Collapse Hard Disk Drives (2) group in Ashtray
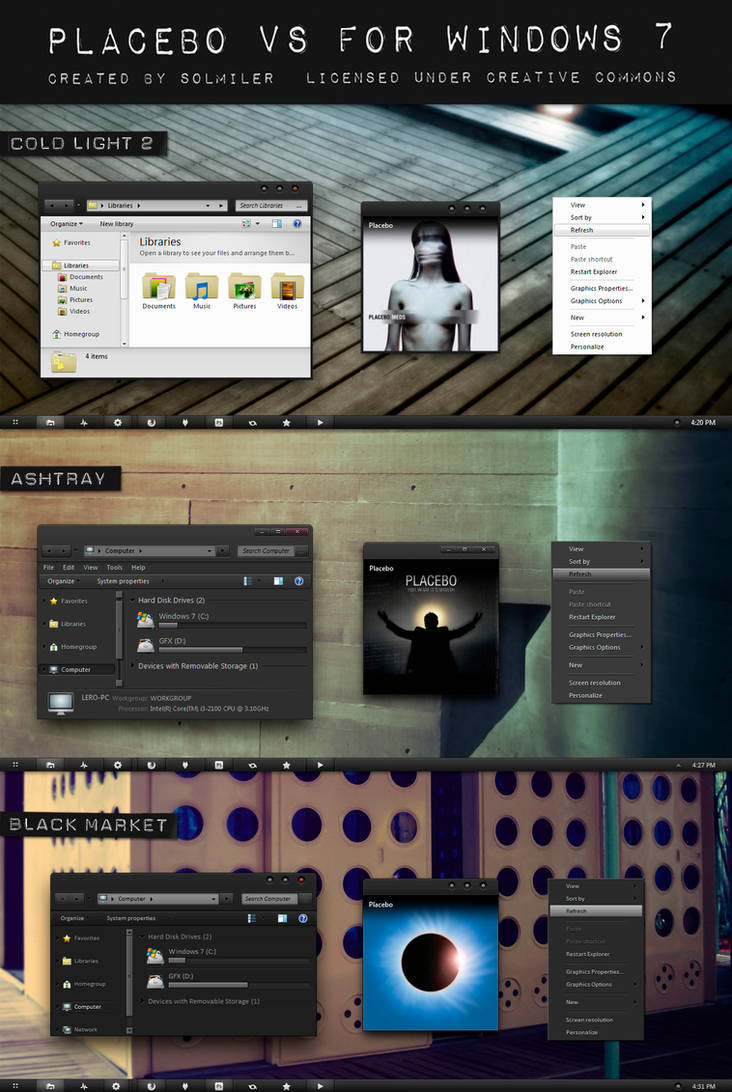 (x=132, y=600)
